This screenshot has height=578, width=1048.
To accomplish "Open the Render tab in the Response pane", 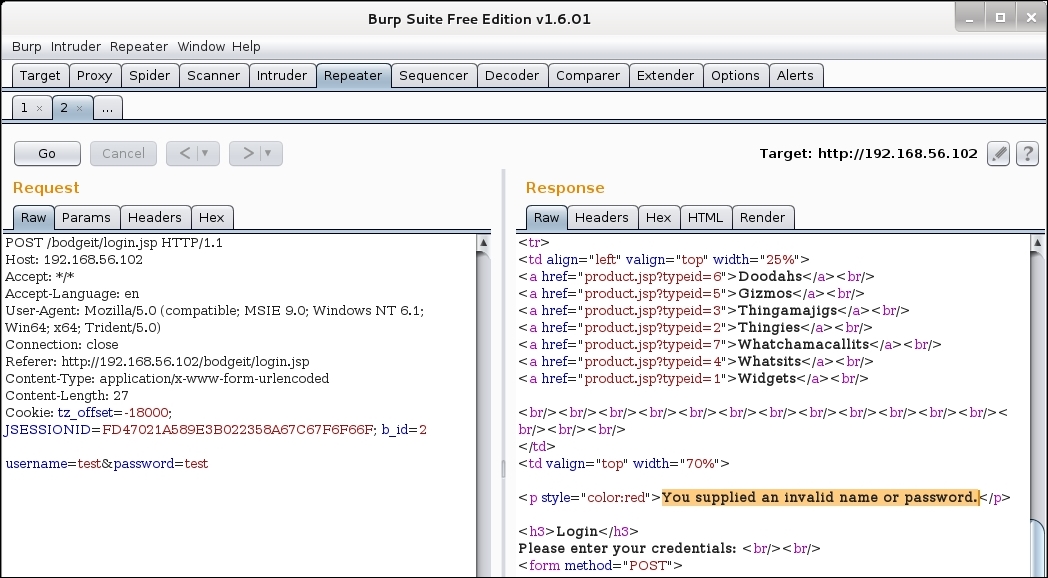I will pyautogui.click(x=763, y=217).
